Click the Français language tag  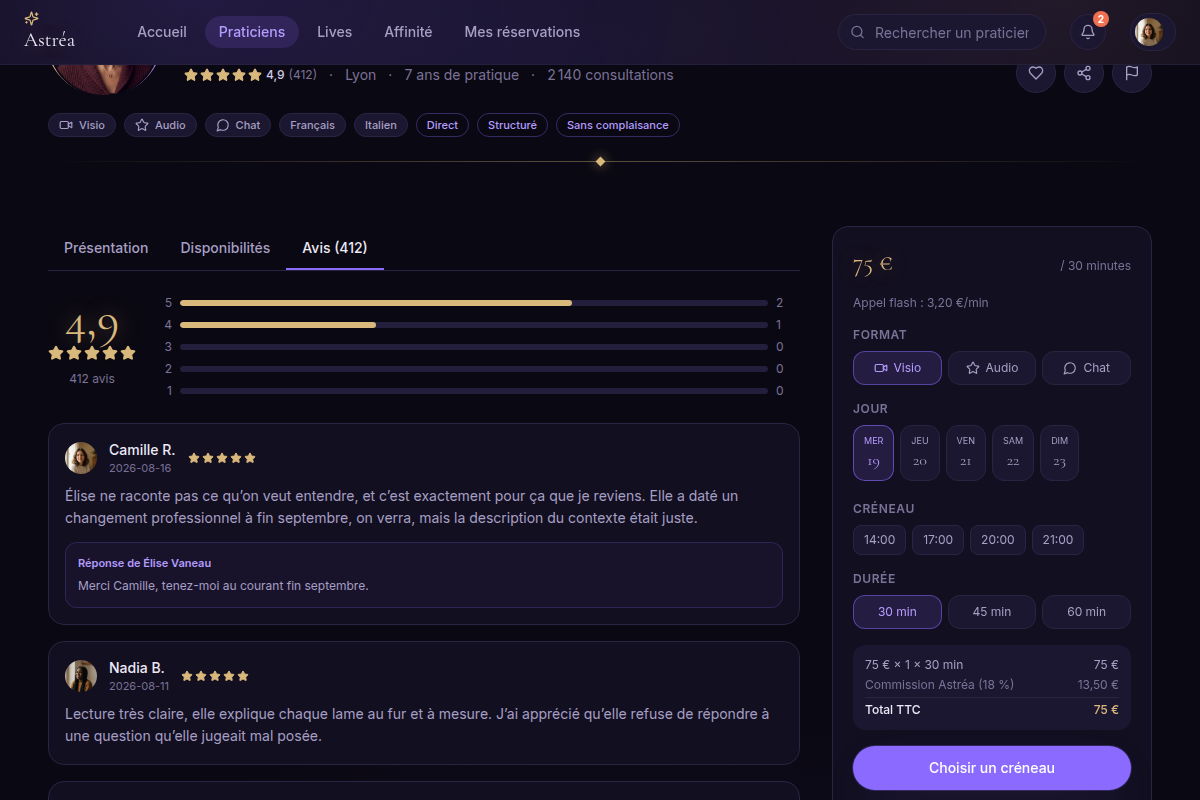tap(313, 125)
